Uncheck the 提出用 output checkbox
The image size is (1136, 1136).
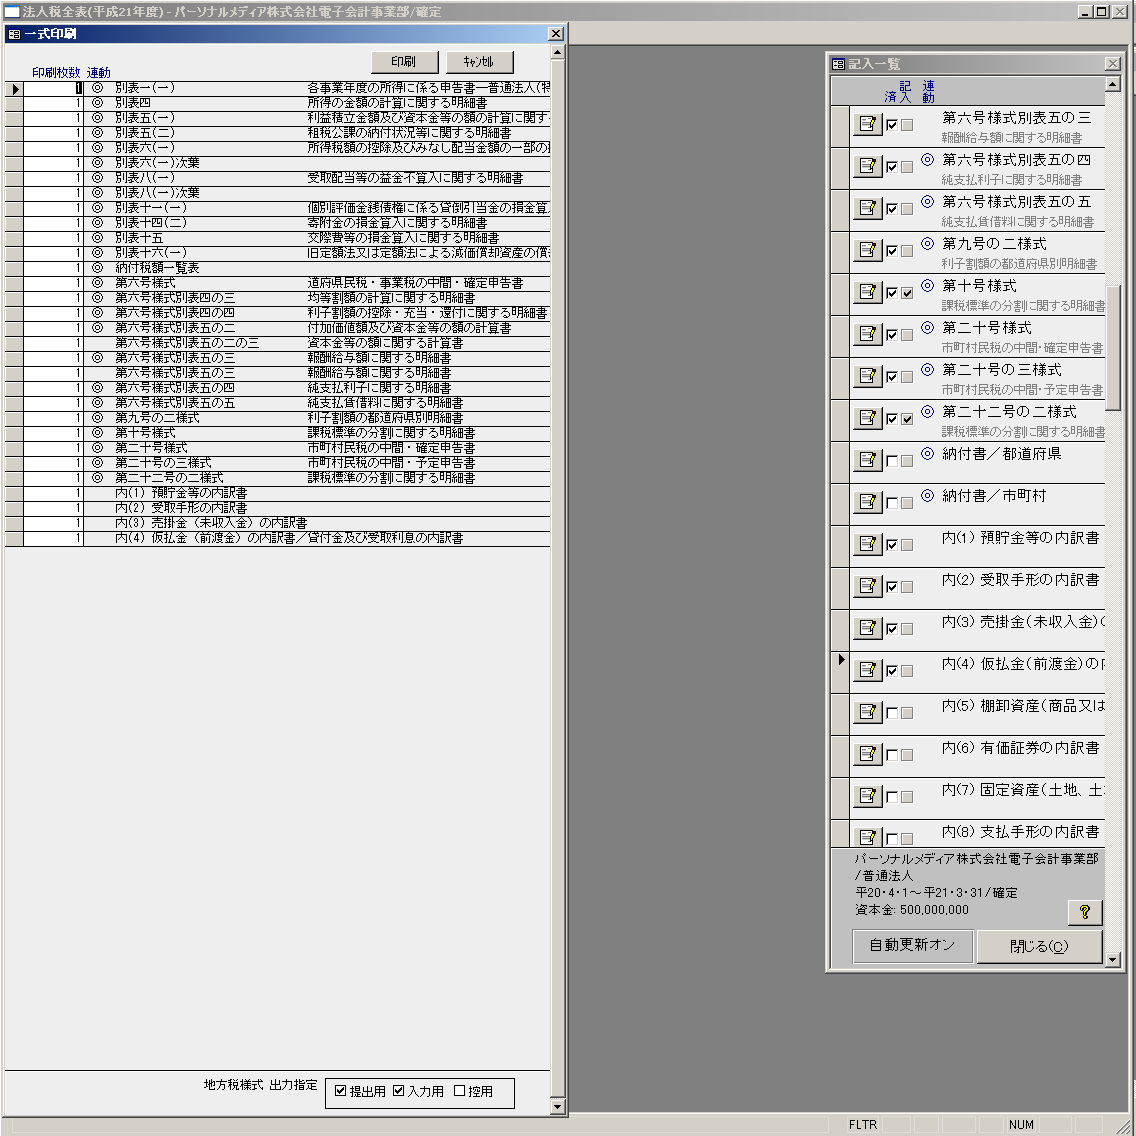tap(341, 1091)
